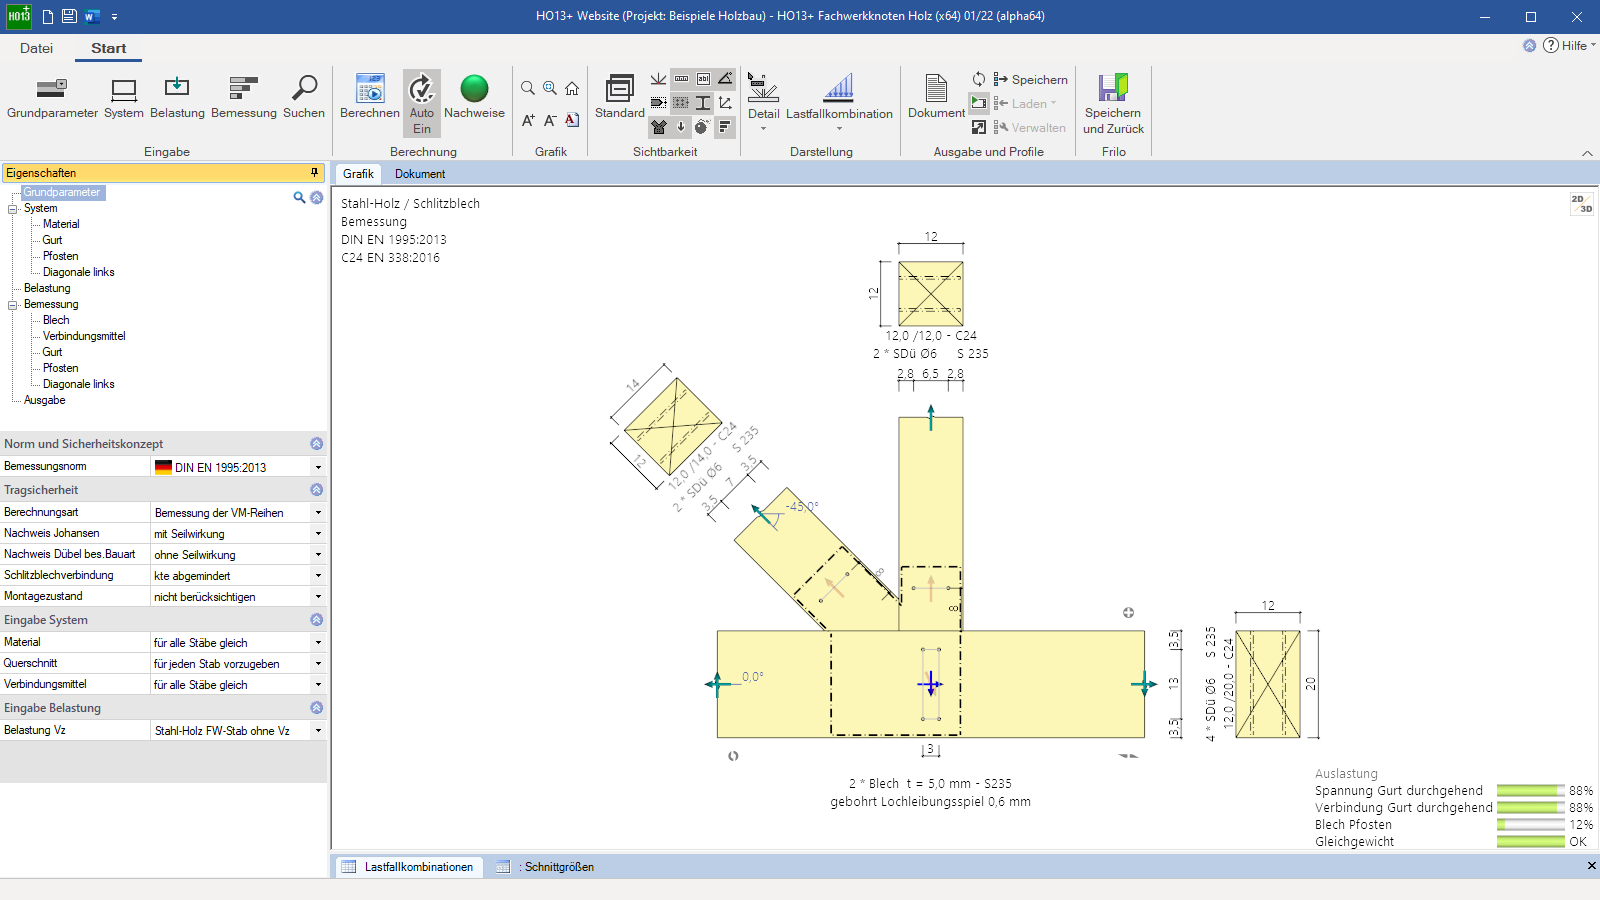Open the System input icon

click(x=124, y=98)
